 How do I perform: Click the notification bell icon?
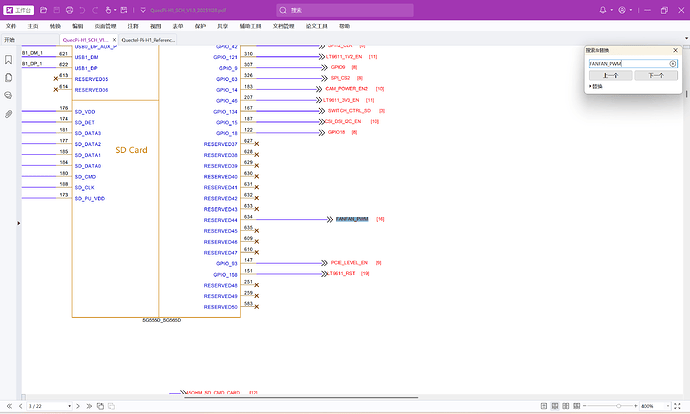pyautogui.click(x=603, y=10)
